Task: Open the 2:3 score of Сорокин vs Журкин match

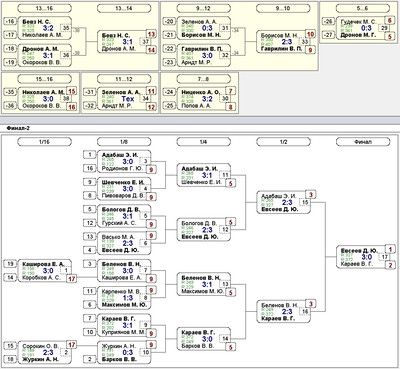Action: pyautogui.click(x=48, y=353)
